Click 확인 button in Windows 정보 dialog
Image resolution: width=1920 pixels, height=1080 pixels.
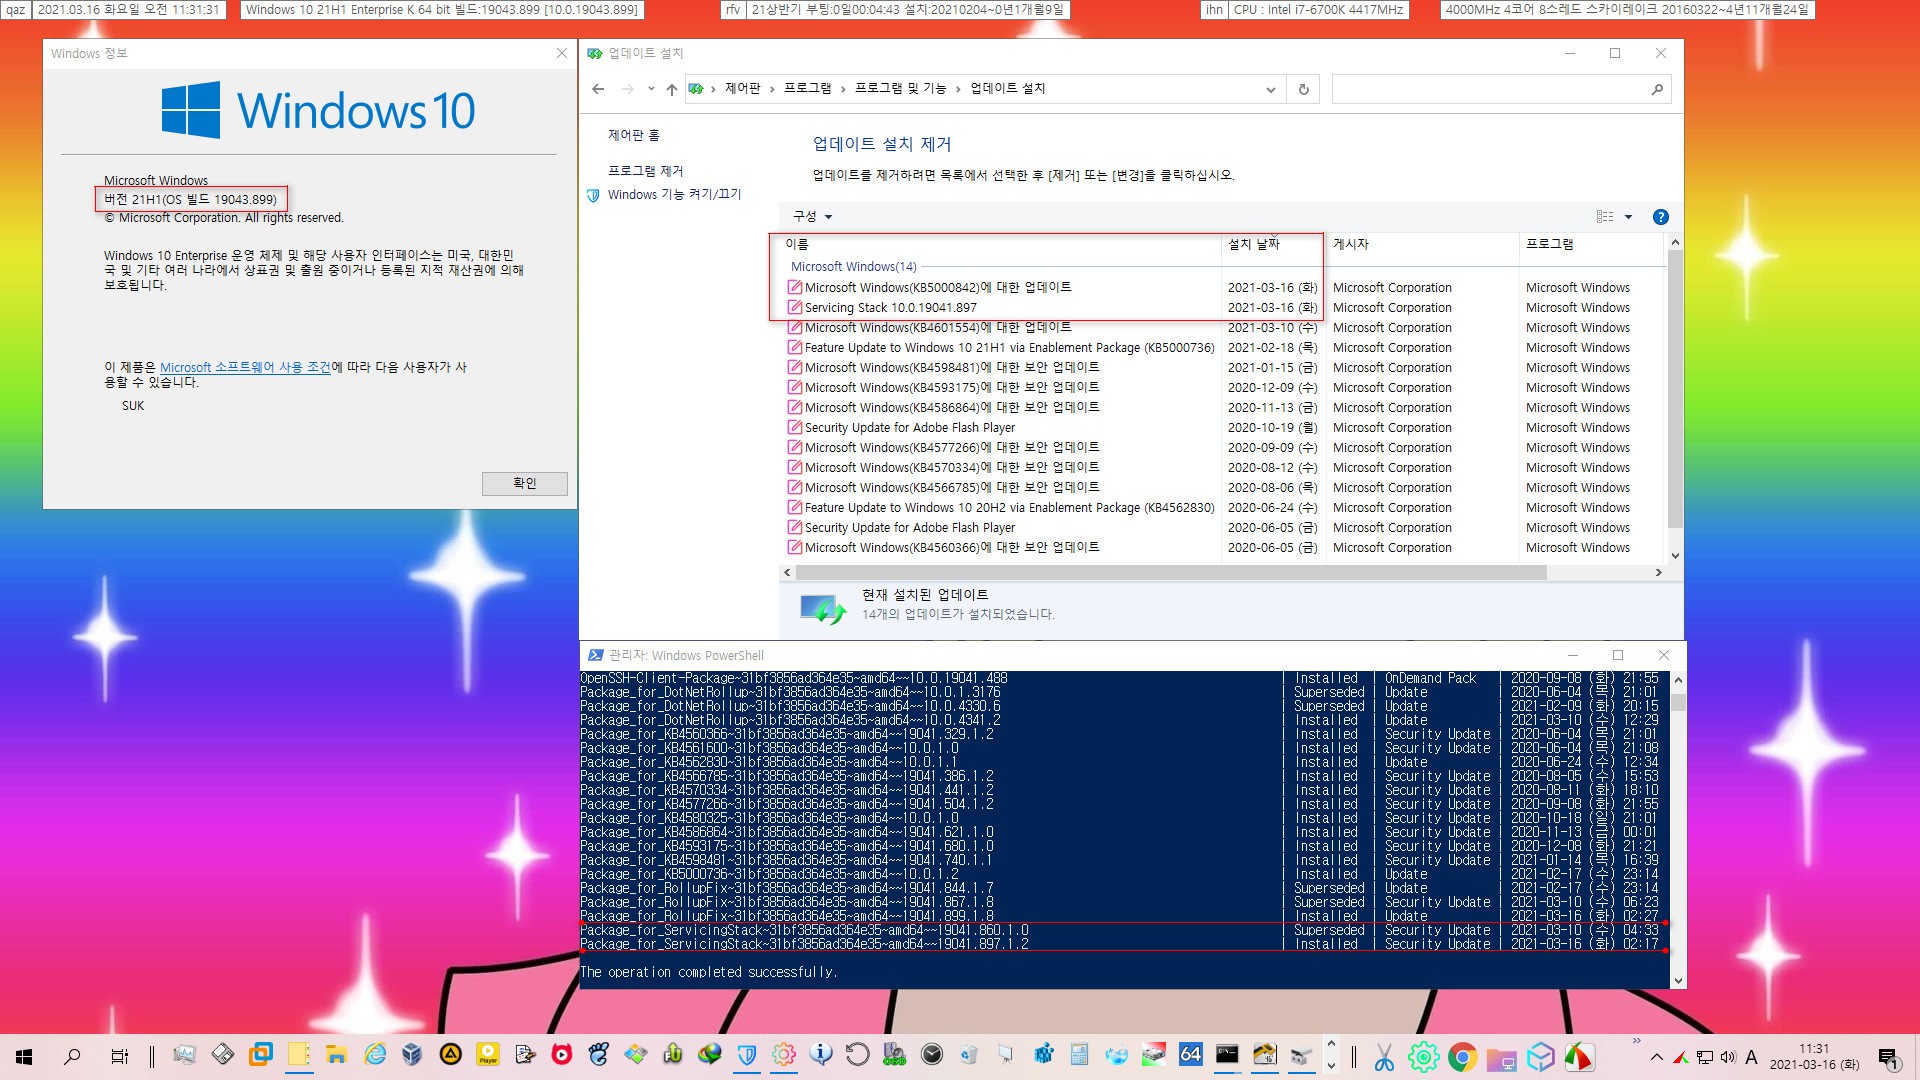(x=525, y=483)
